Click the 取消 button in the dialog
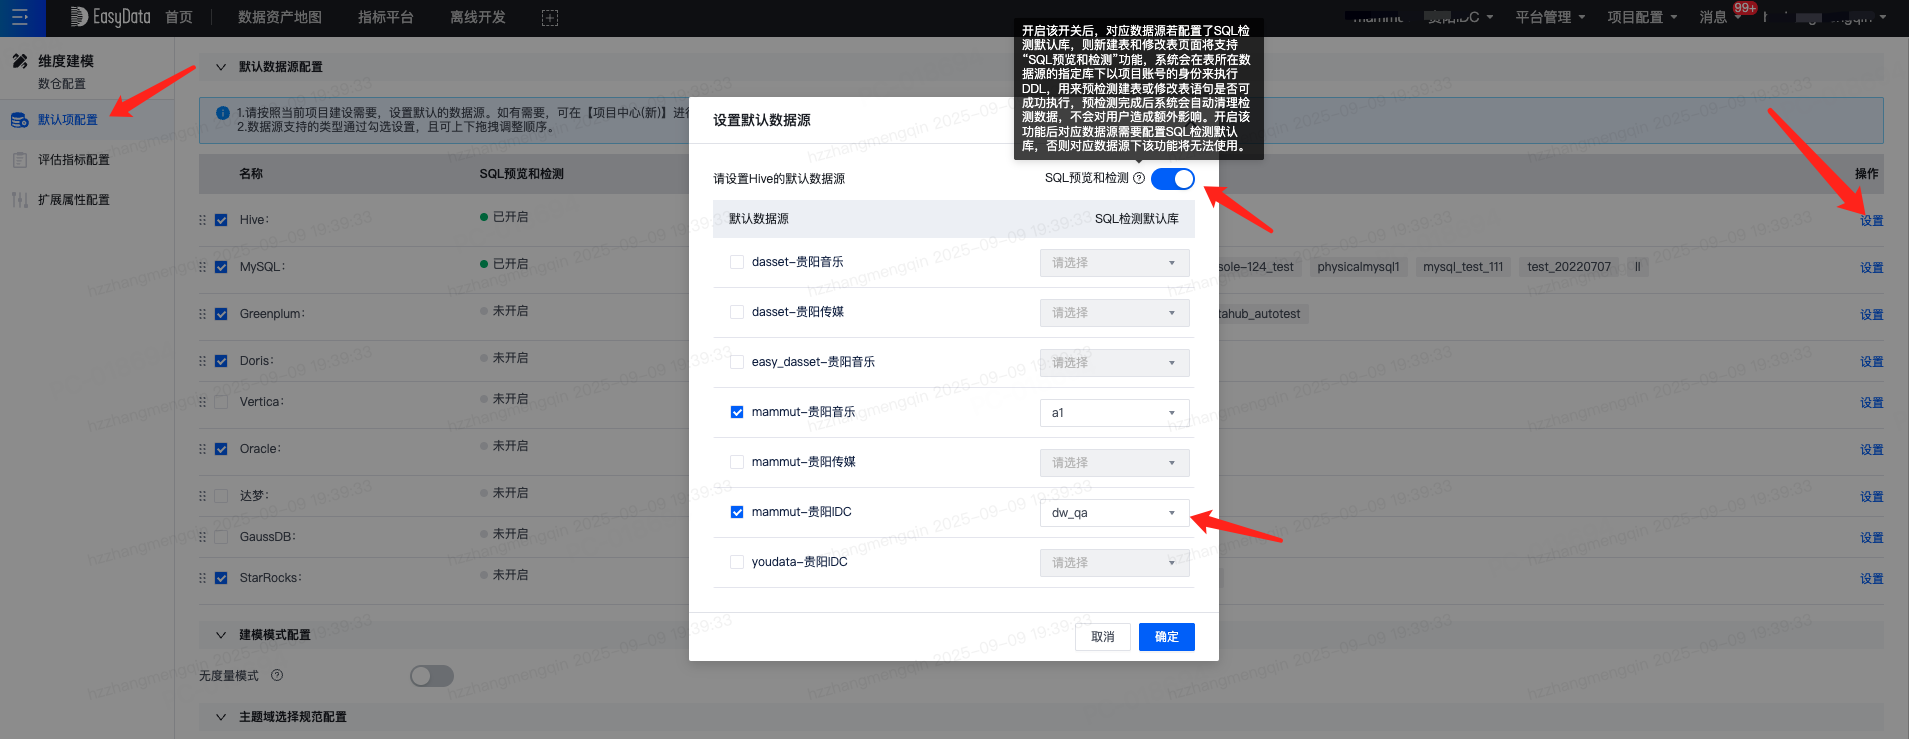 [1102, 637]
